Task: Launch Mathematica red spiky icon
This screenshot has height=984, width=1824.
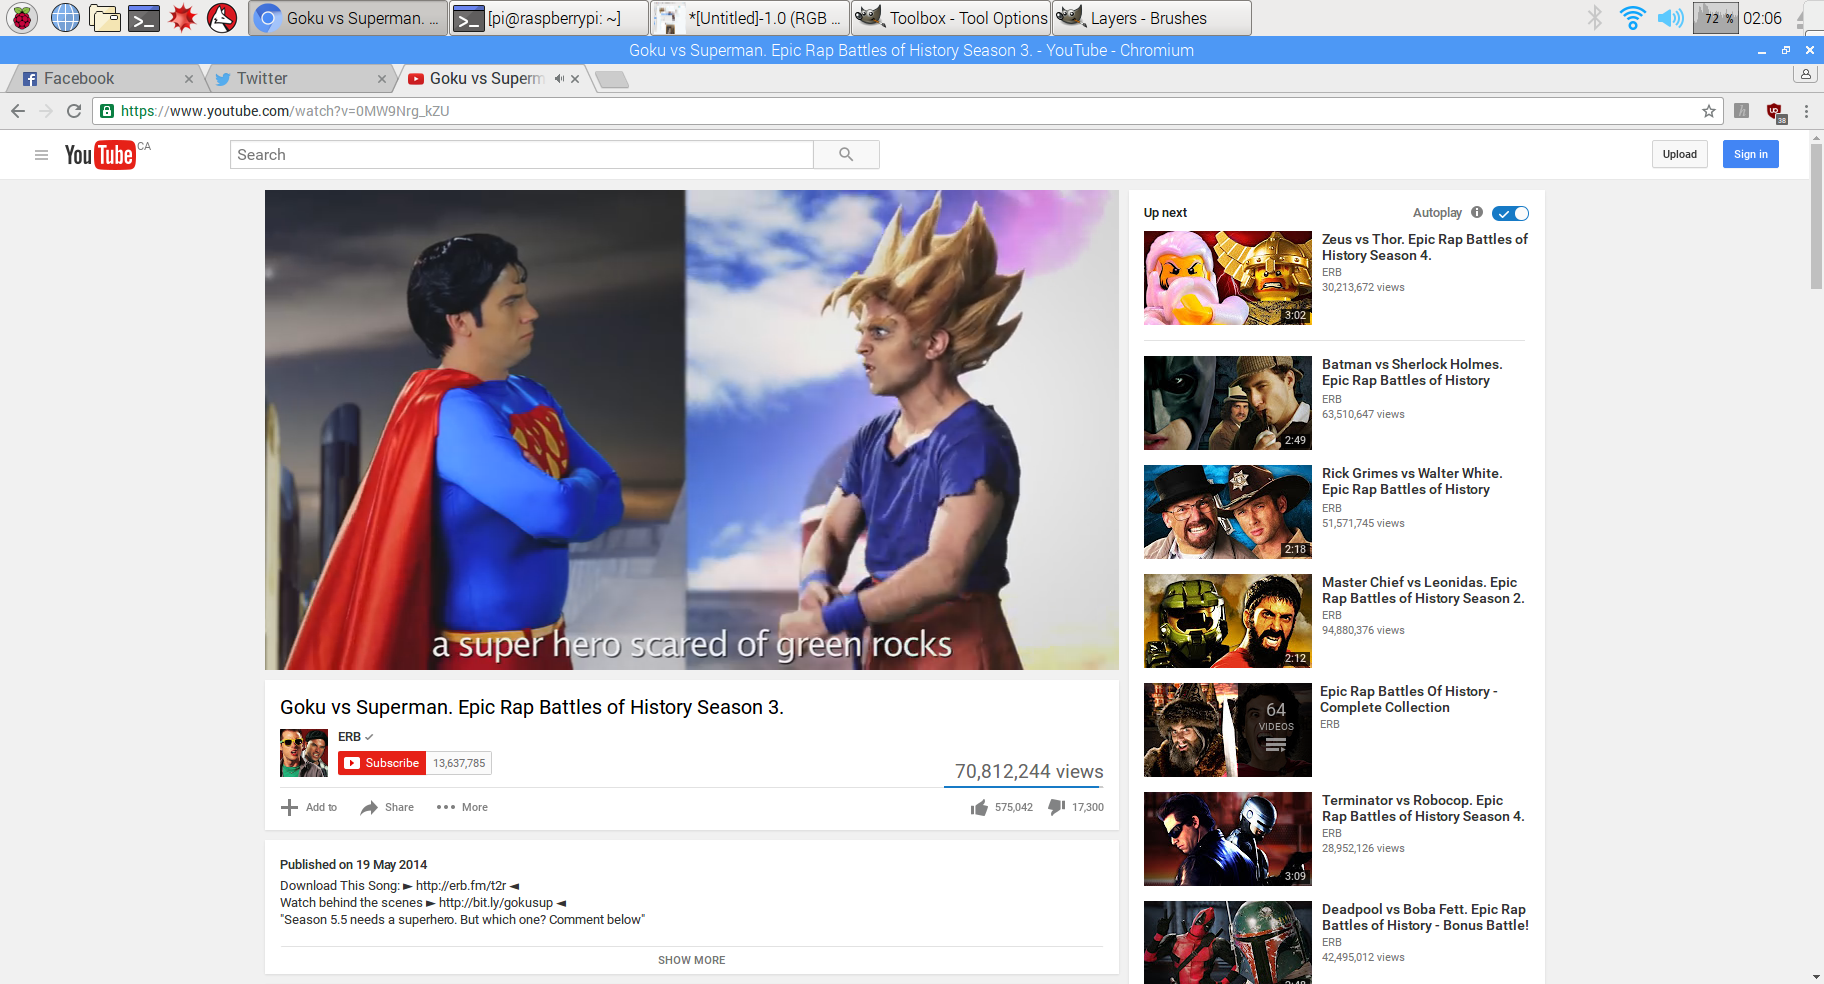Action: pos(183,18)
